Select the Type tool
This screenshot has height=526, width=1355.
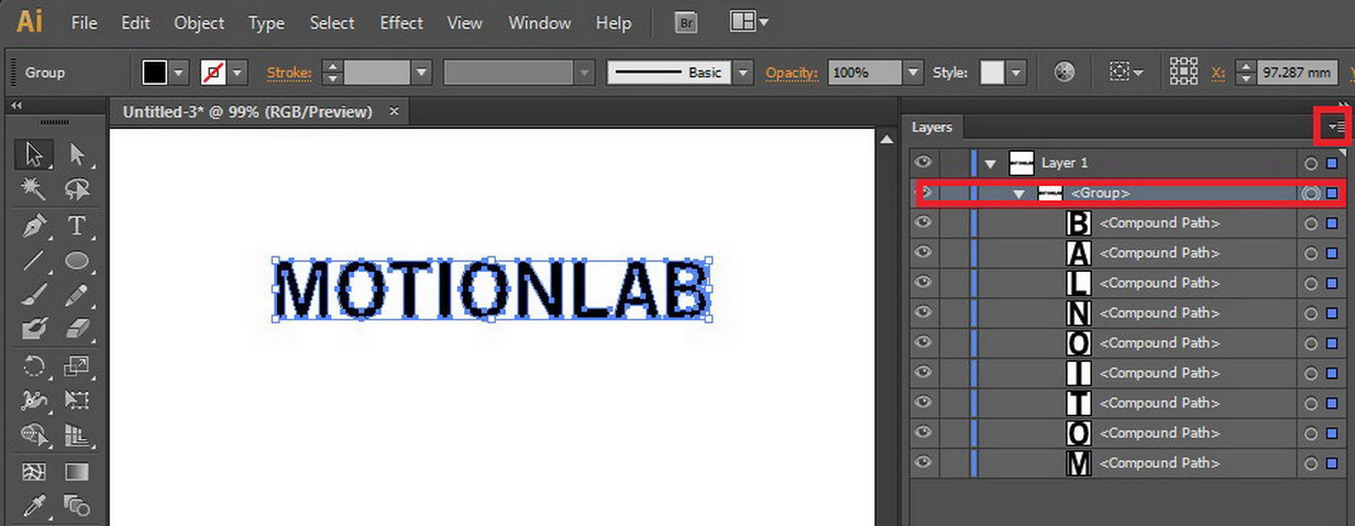[x=77, y=226]
